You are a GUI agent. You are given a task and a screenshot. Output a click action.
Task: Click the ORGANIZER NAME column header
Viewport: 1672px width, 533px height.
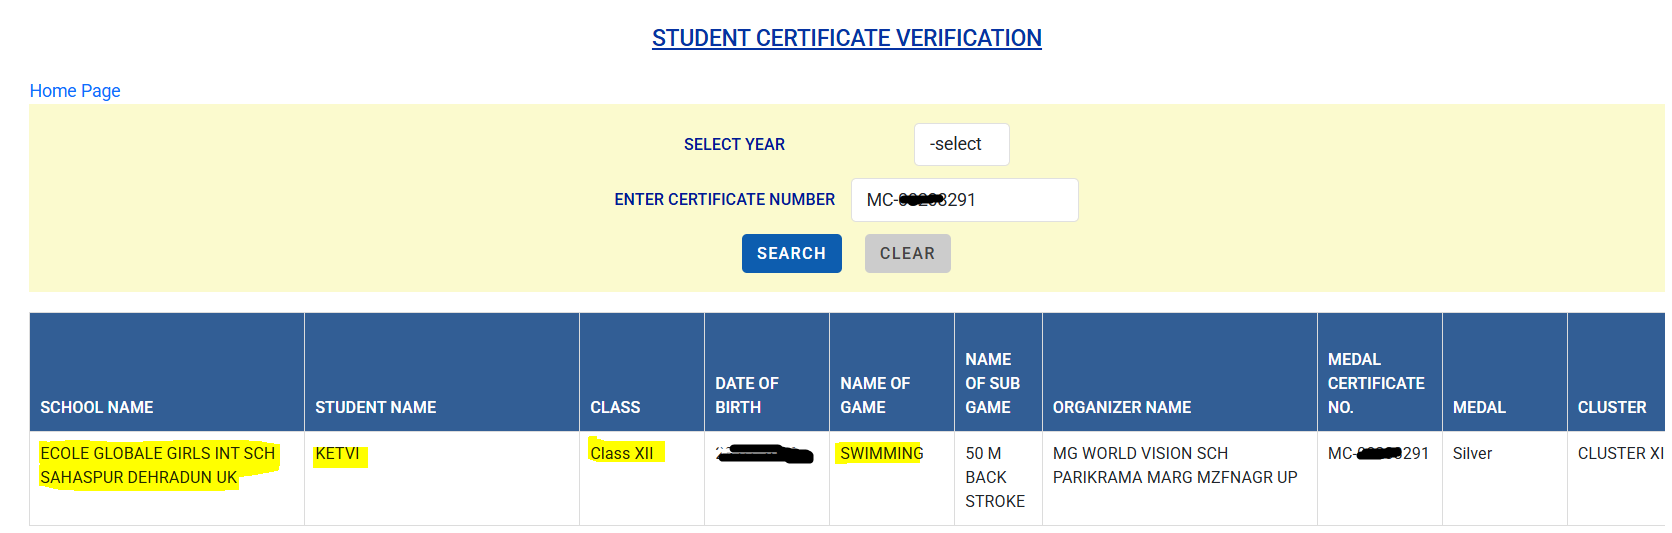1180,372
